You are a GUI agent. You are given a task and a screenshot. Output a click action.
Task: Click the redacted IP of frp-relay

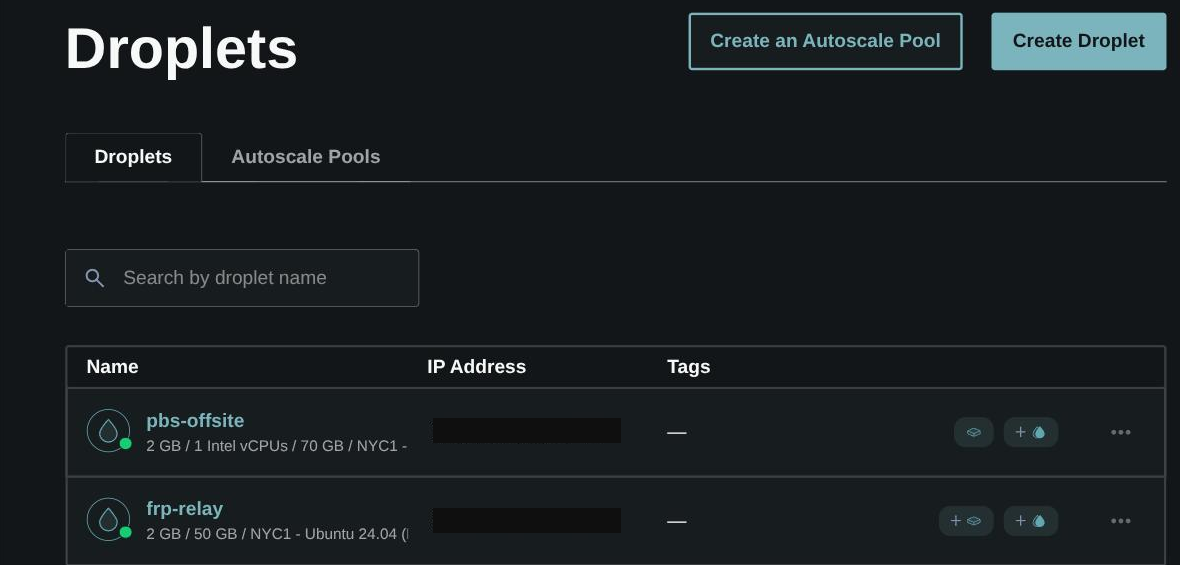[x=527, y=521]
